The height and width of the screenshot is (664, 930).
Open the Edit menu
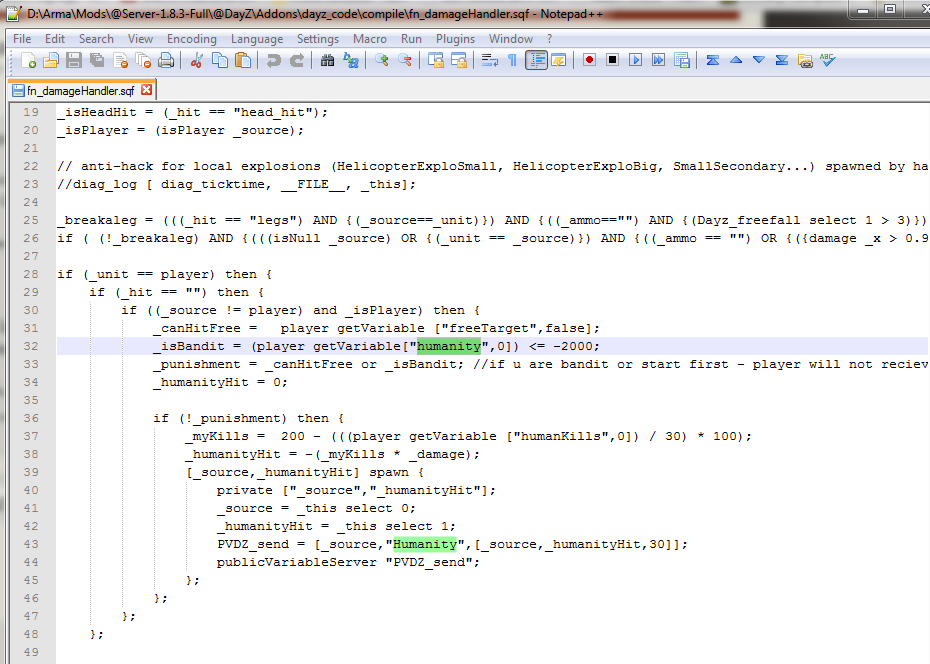click(x=55, y=39)
